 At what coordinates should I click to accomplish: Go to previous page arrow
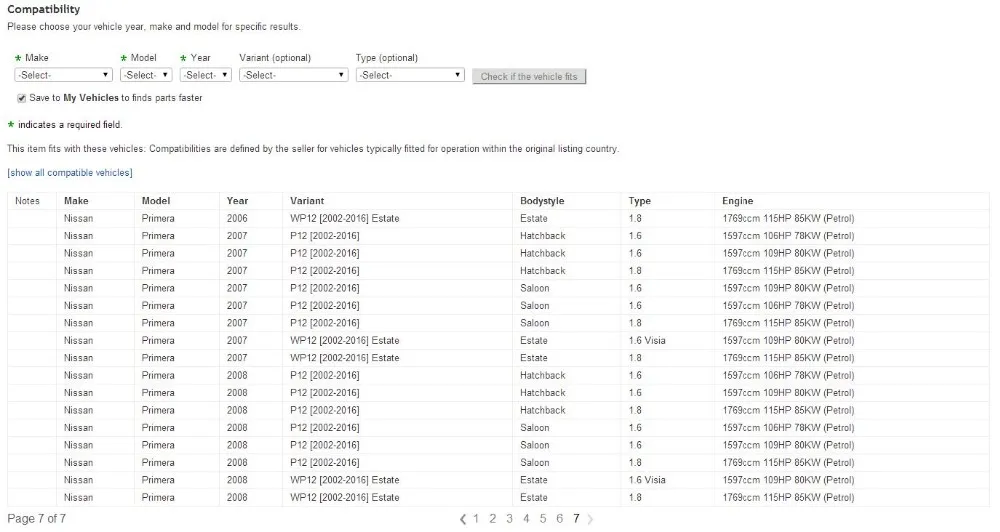tap(463, 519)
